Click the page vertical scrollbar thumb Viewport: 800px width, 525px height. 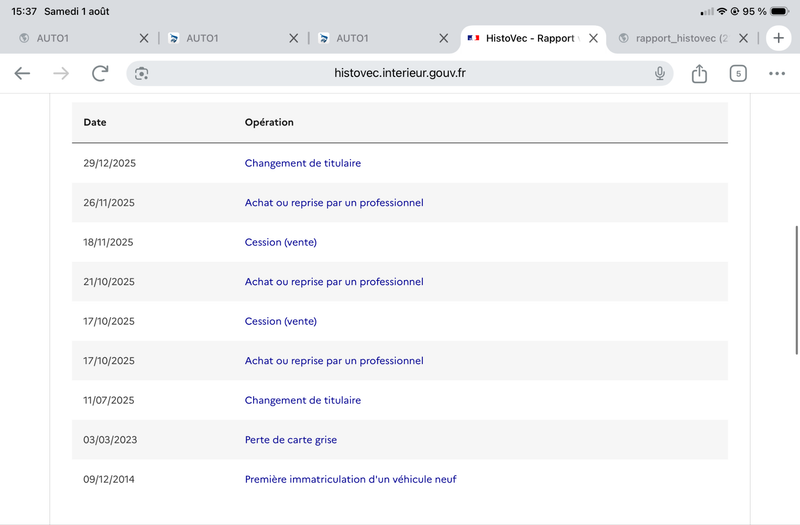[796, 290]
